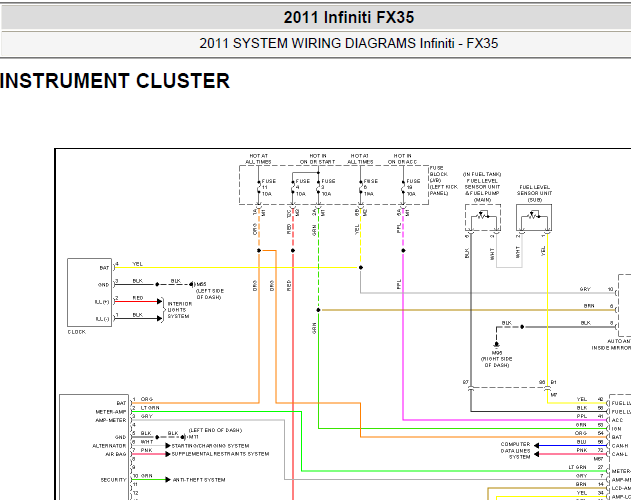The image size is (631, 500).
Task: Click the "RED" label on clock ILL(+) wire
Action: (x=138, y=298)
